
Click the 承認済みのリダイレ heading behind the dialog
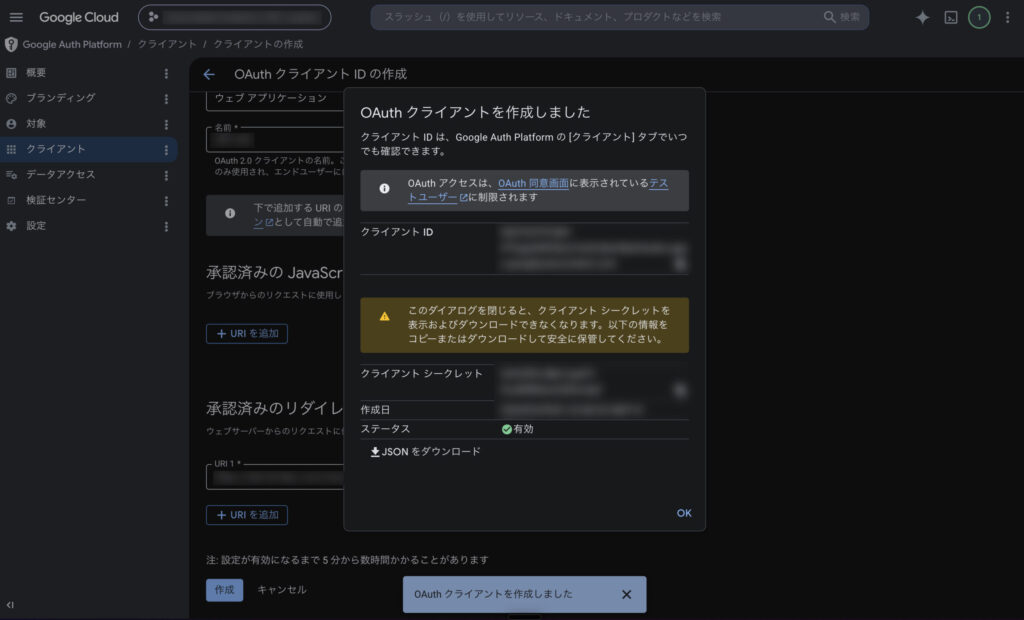click(274, 408)
